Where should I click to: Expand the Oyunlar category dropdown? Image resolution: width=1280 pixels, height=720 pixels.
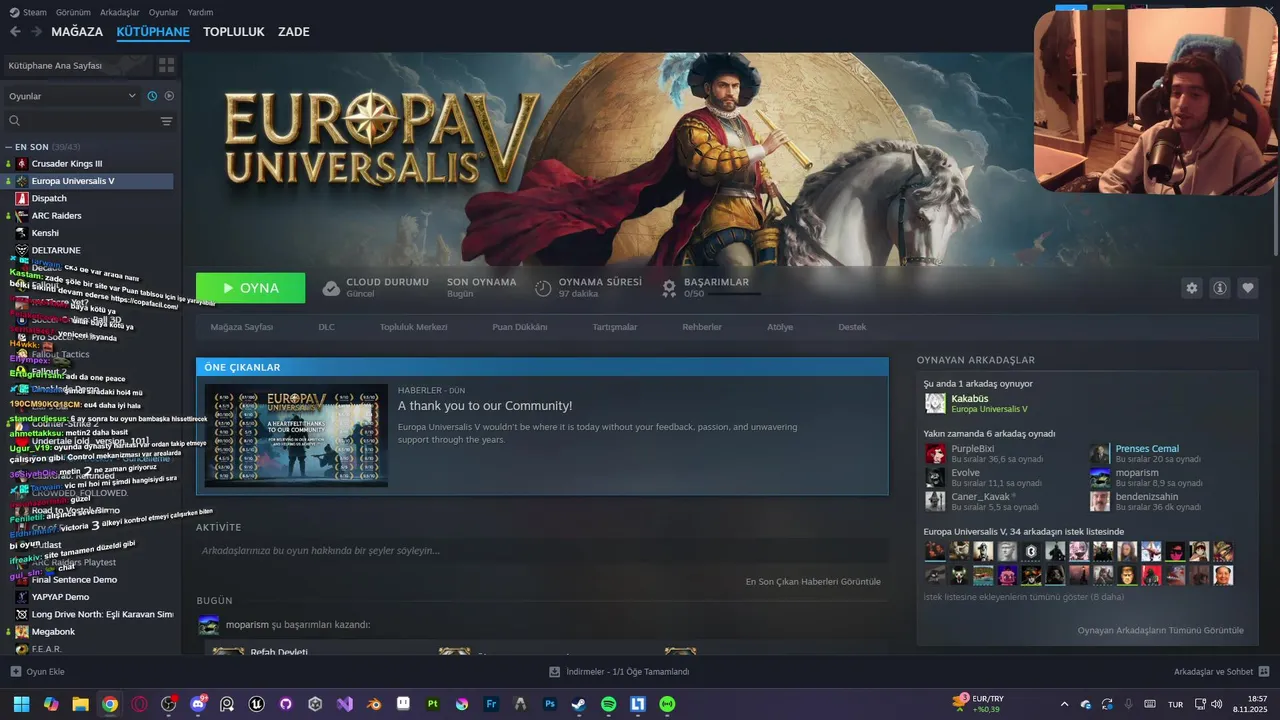pyautogui.click(x=72, y=96)
